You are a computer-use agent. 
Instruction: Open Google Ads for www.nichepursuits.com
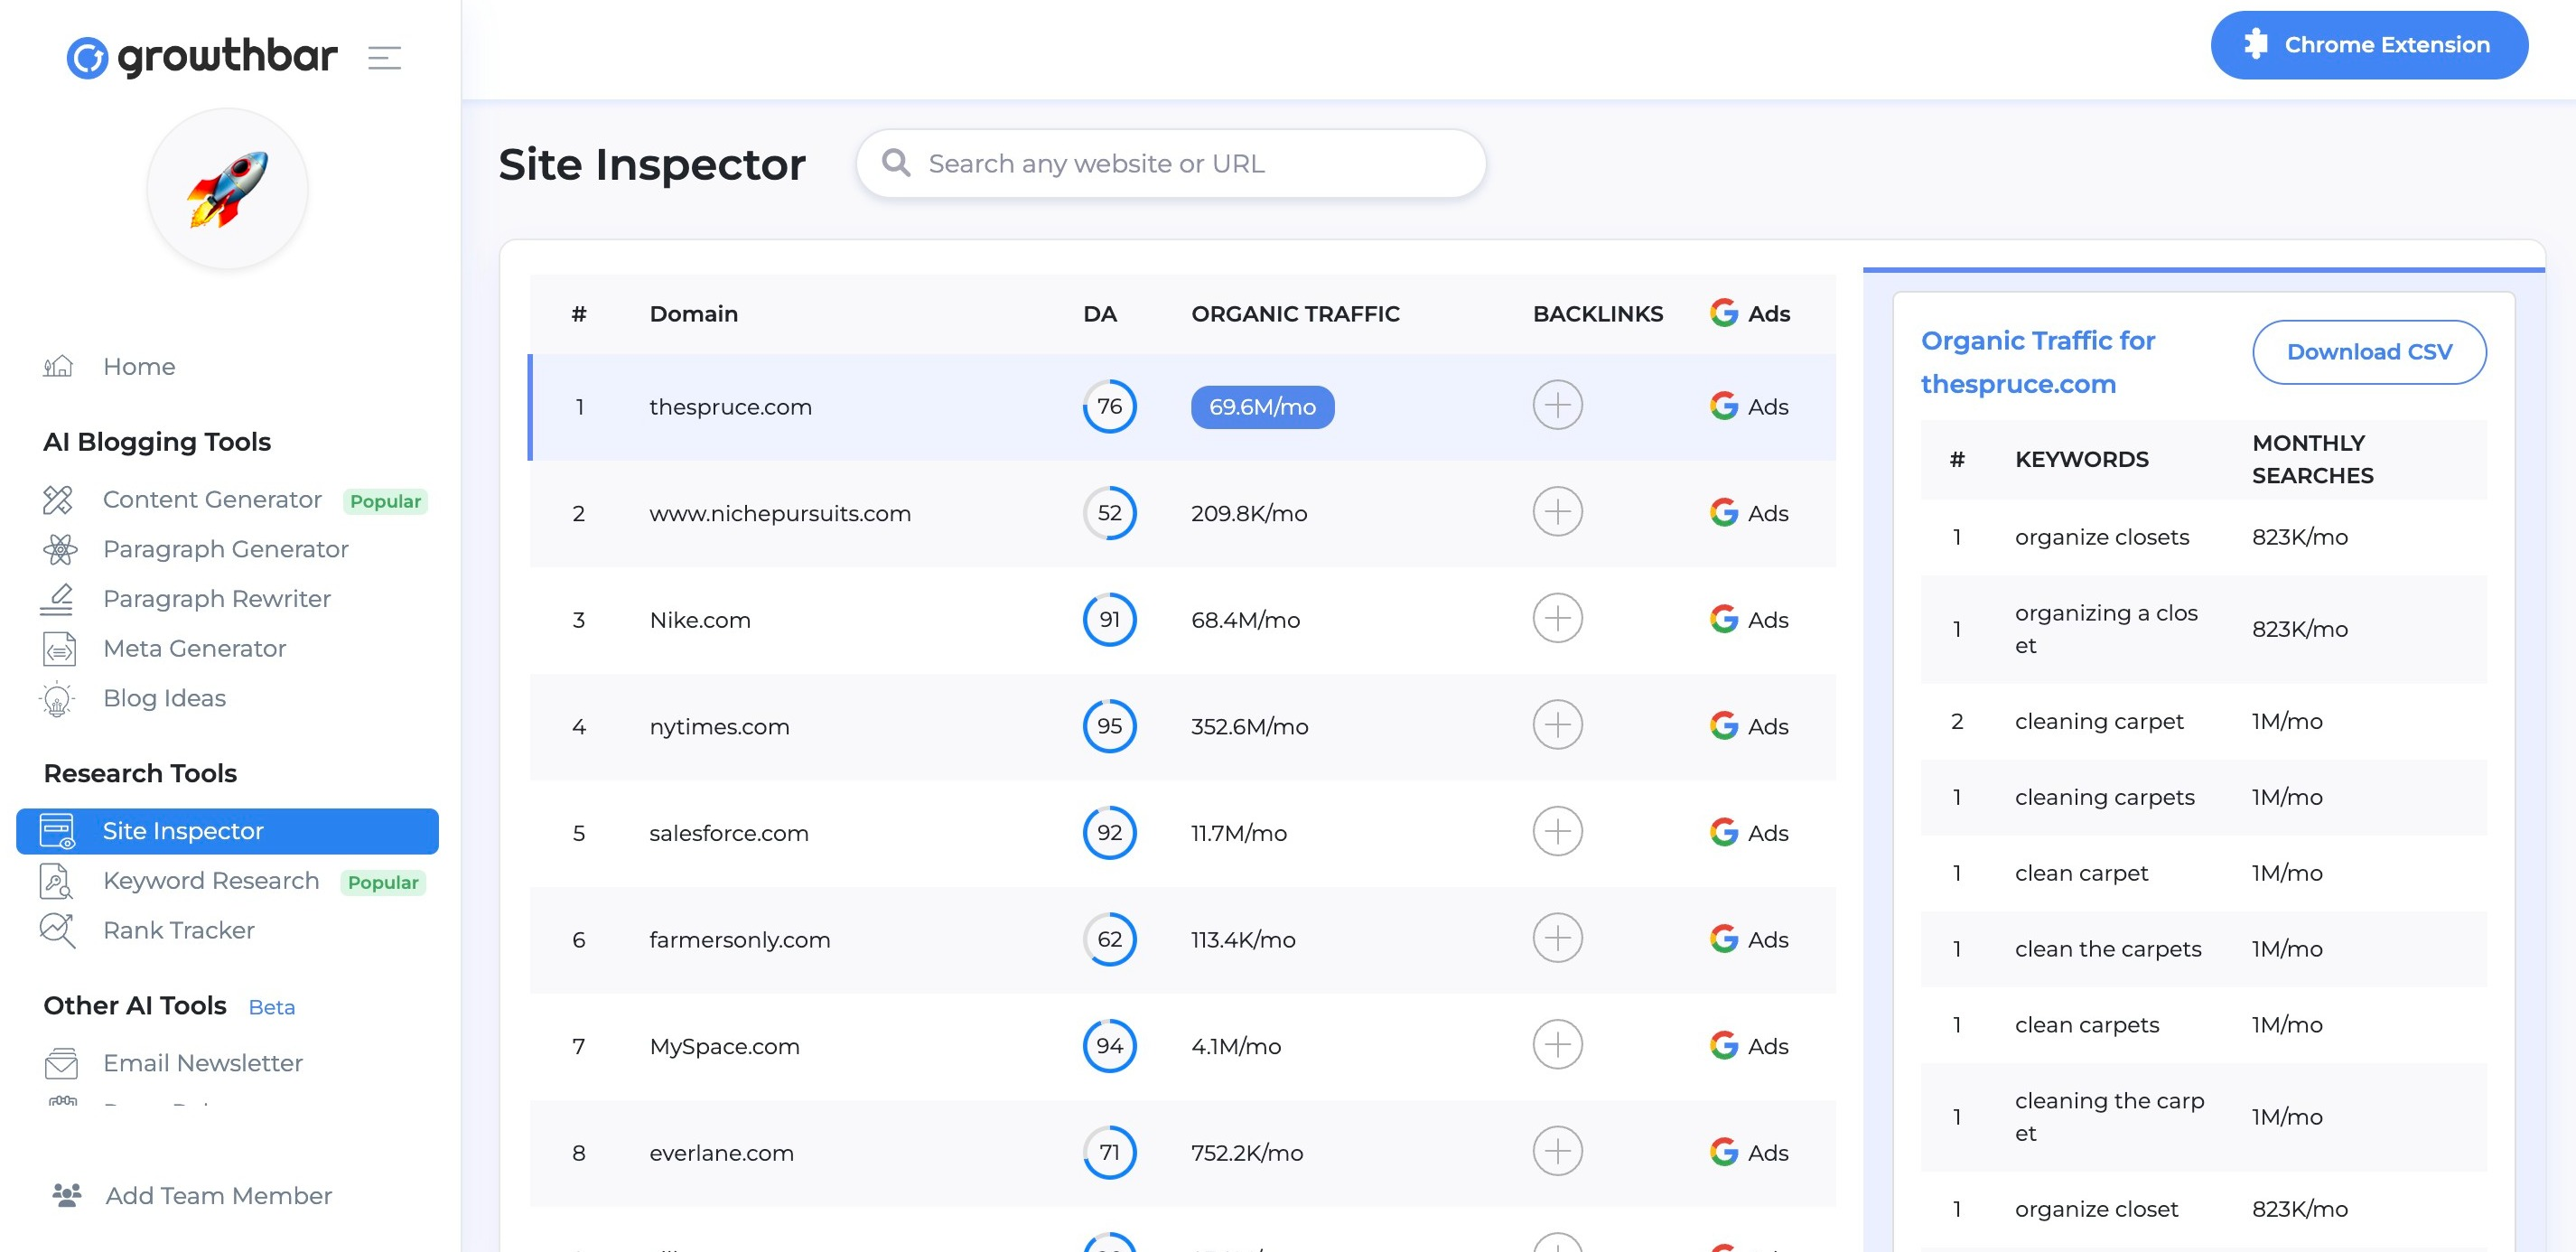[1749, 513]
